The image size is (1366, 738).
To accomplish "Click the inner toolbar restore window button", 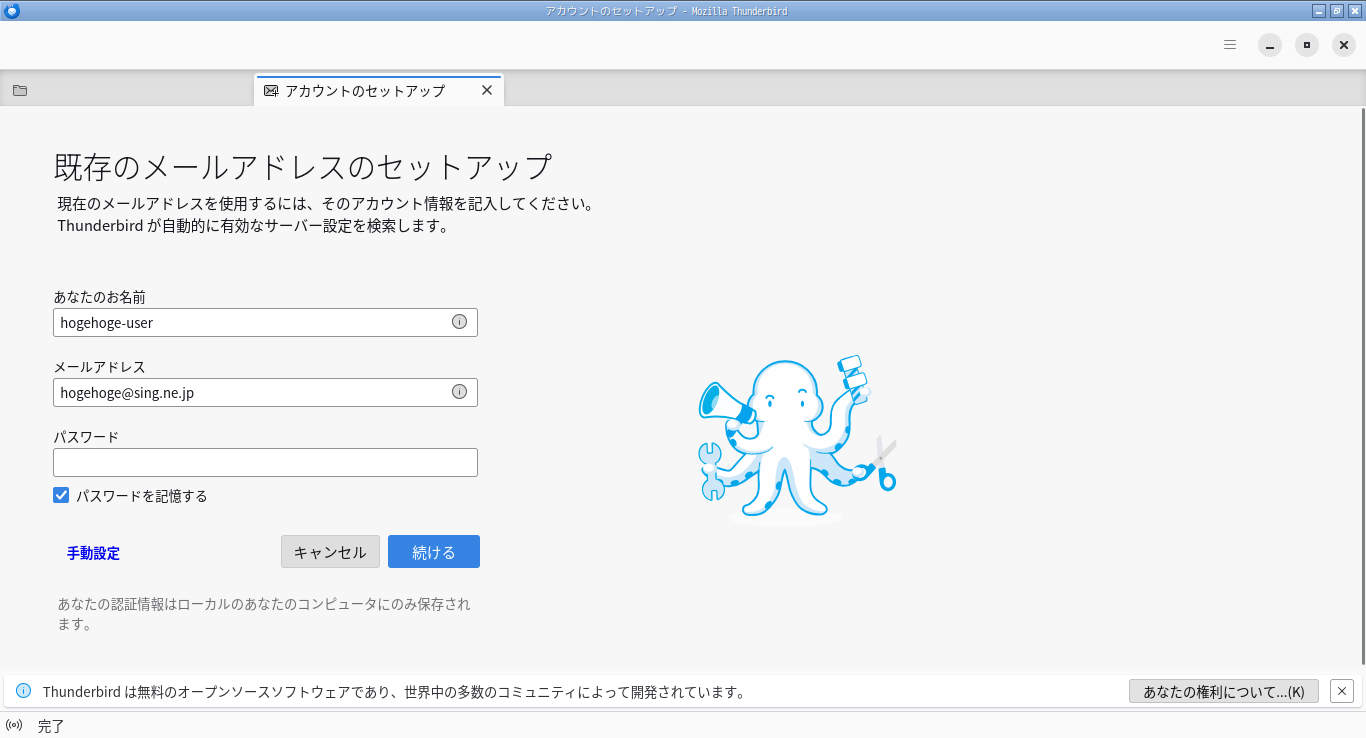I will tap(1307, 45).
